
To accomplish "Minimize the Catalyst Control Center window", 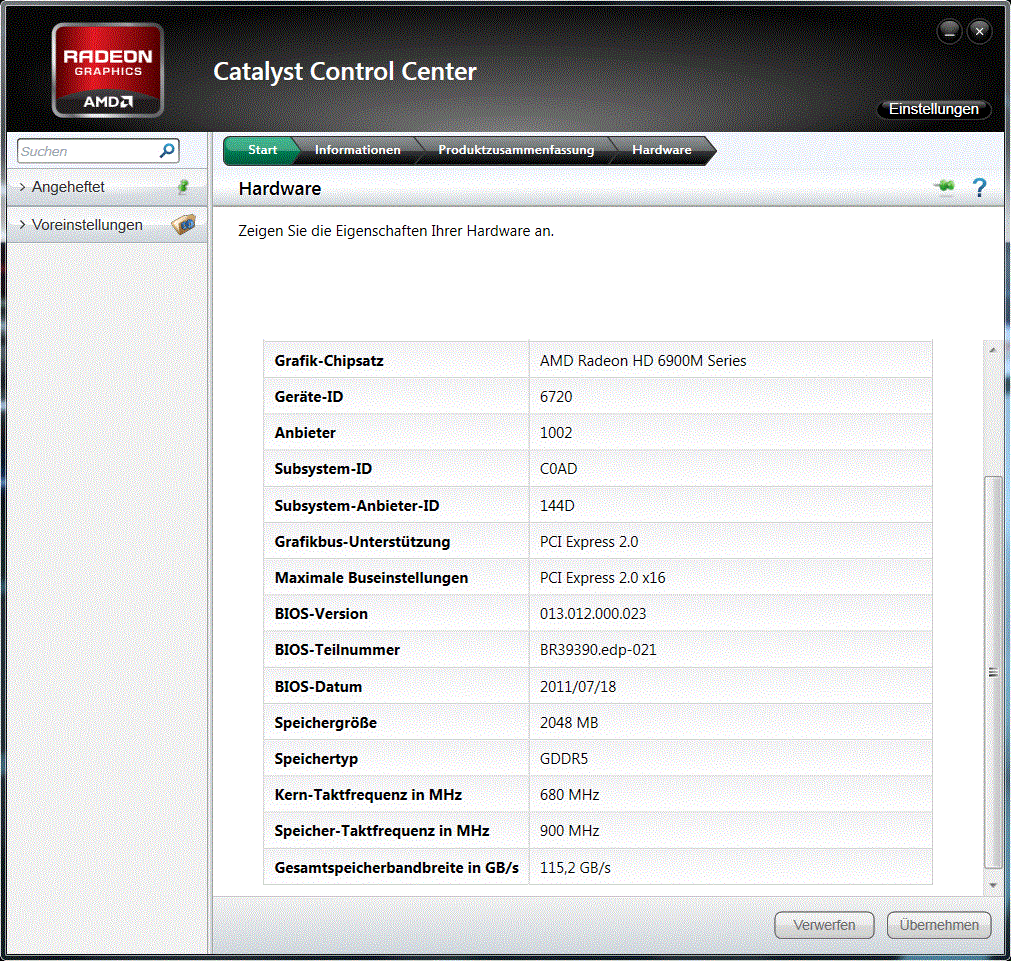I will click(949, 32).
